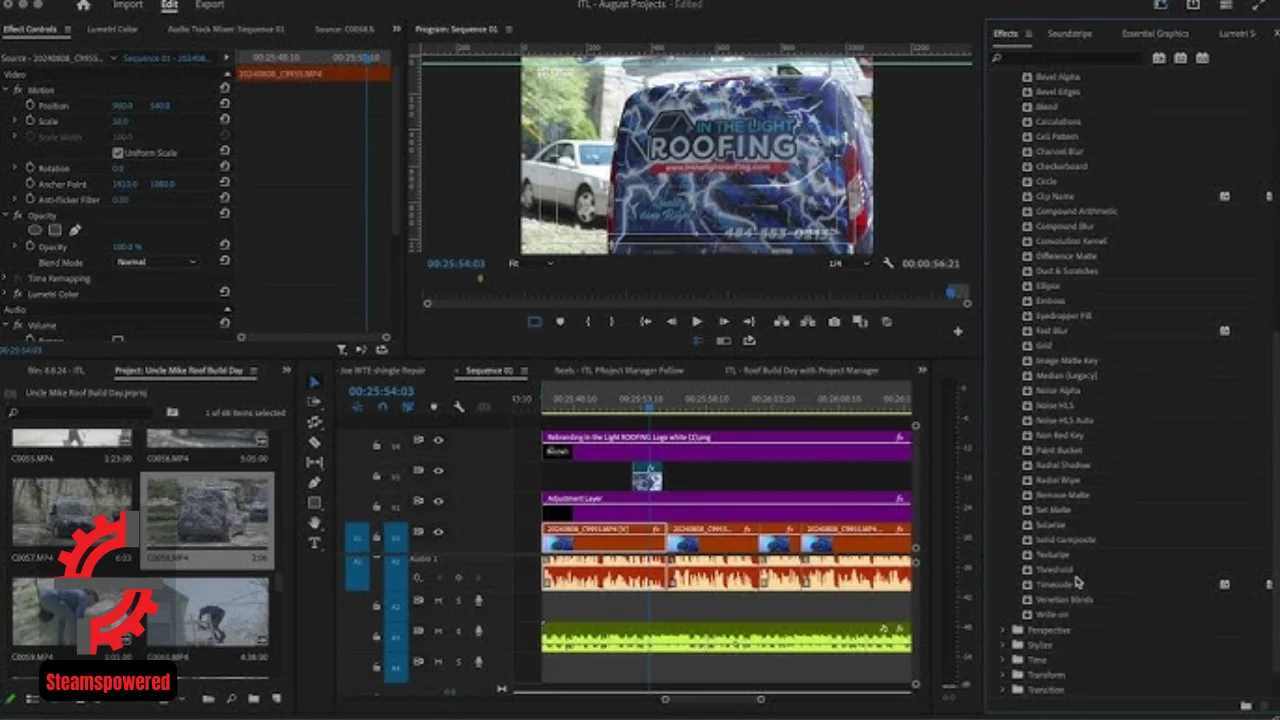The image size is (1280, 720).
Task: Click Go to Out point button
Action: 749,322
